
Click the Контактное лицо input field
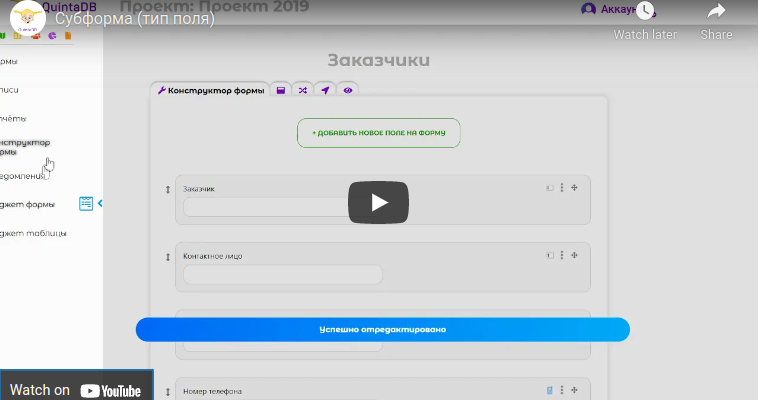[282, 274]
